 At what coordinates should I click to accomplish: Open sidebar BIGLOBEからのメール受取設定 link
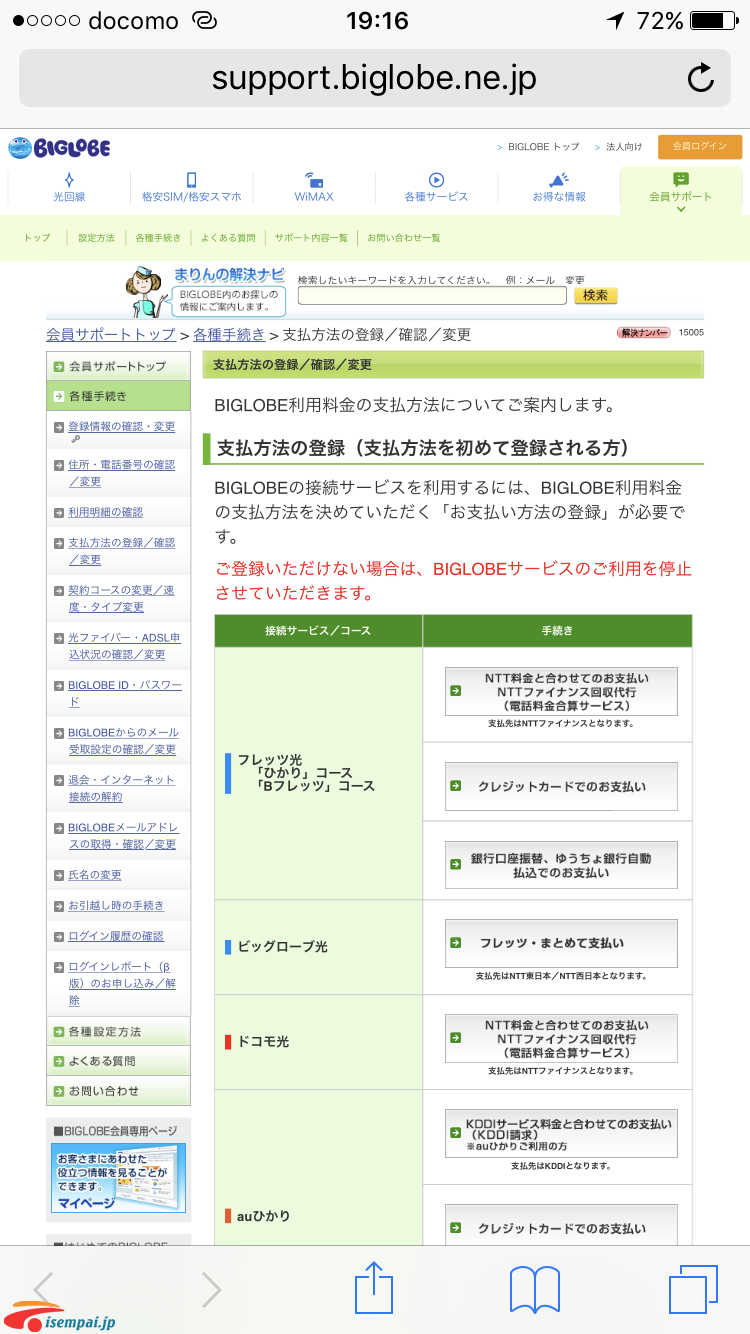(123, 741)
